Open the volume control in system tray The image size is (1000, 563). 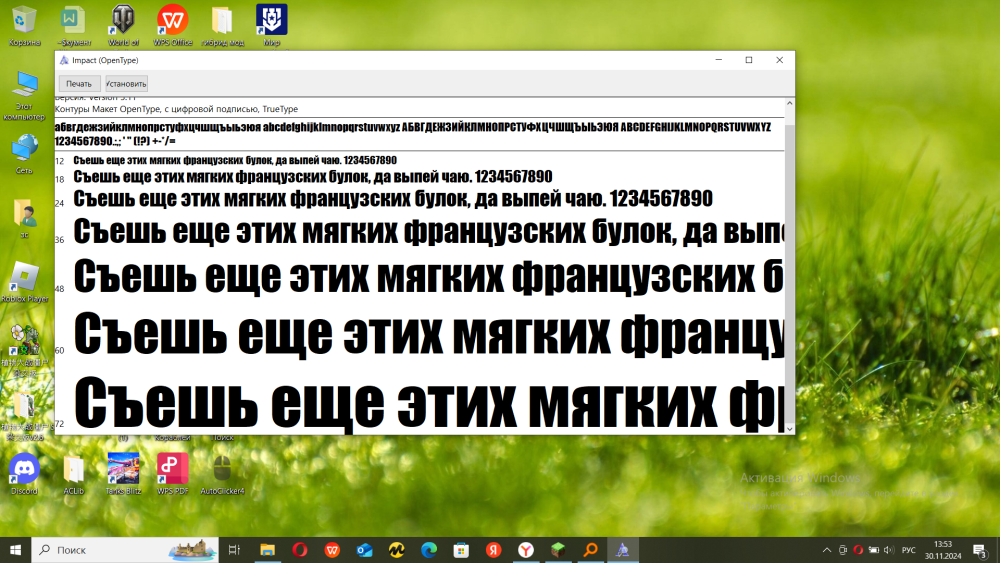tap(889, 550)
